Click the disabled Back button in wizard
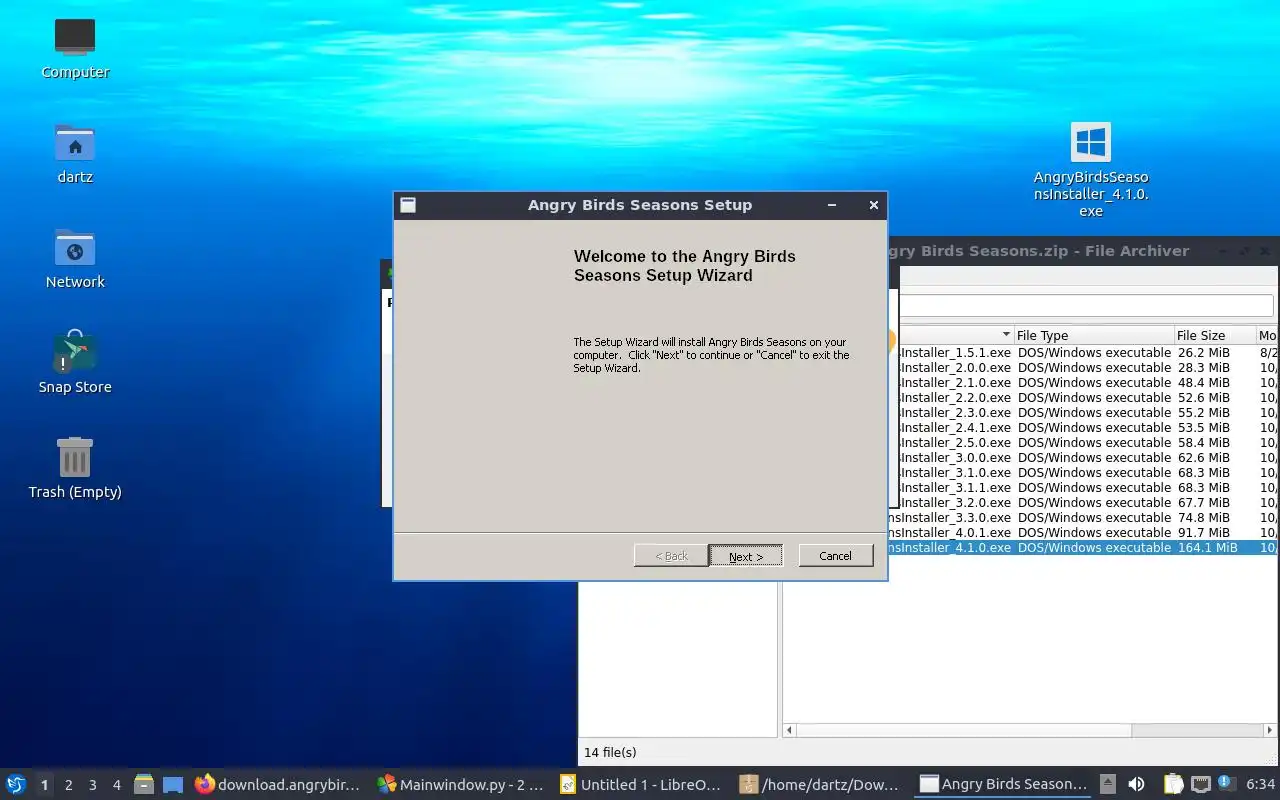This screenshot has width=1280, height=800. pos(671,556)
